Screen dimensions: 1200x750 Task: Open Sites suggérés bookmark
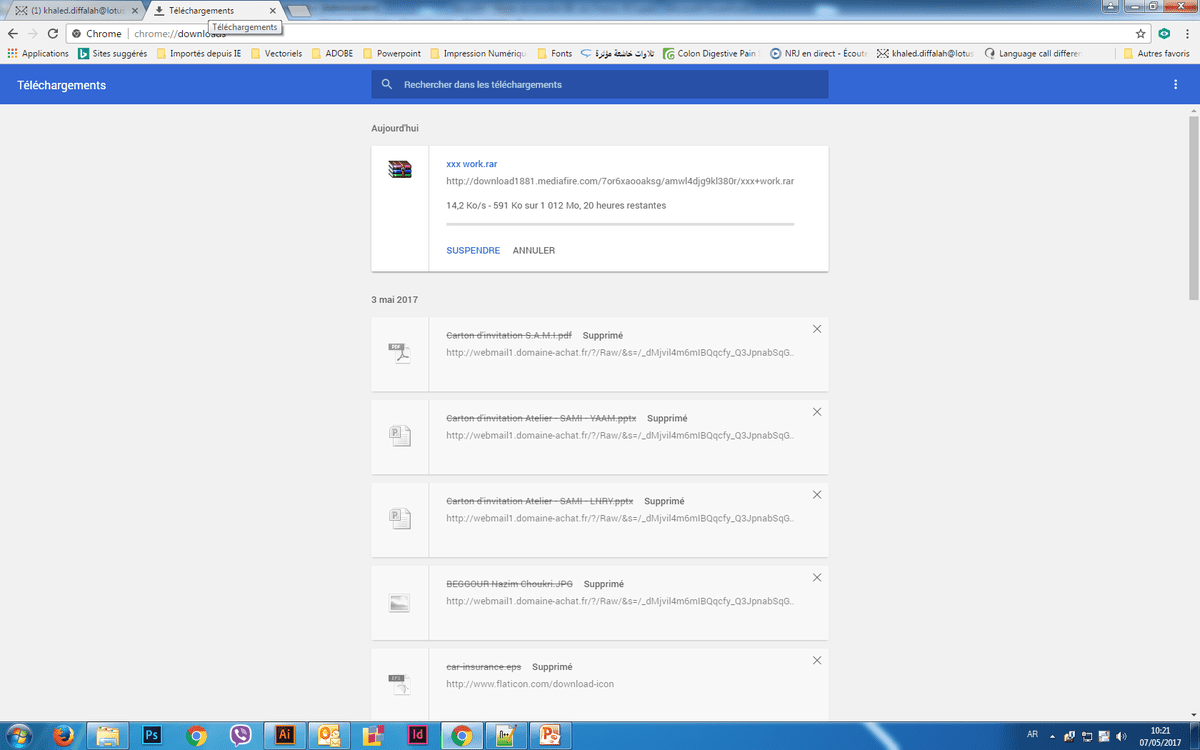coord(112,54)
